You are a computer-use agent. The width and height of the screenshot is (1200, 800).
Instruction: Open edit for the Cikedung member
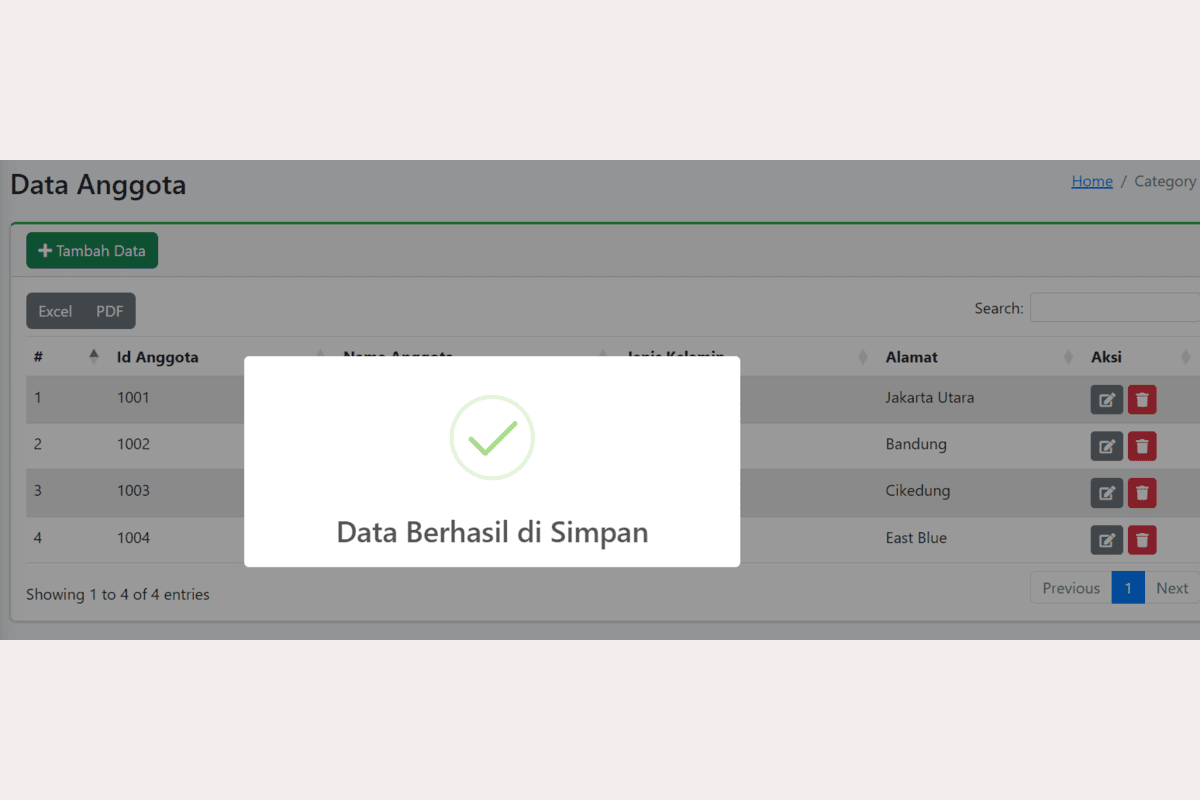1106,493
